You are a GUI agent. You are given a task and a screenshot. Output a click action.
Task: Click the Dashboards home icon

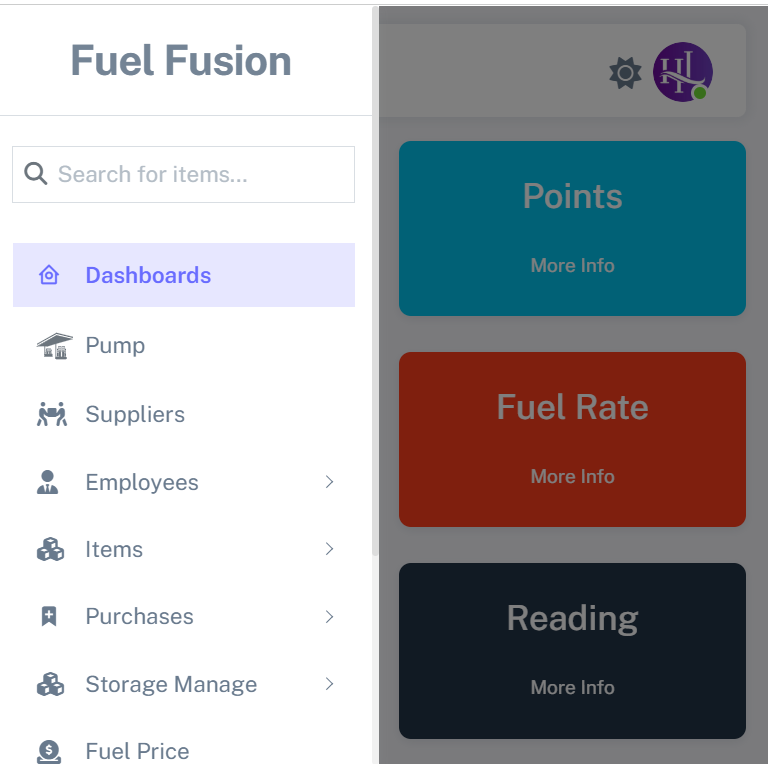click(48, 276)
